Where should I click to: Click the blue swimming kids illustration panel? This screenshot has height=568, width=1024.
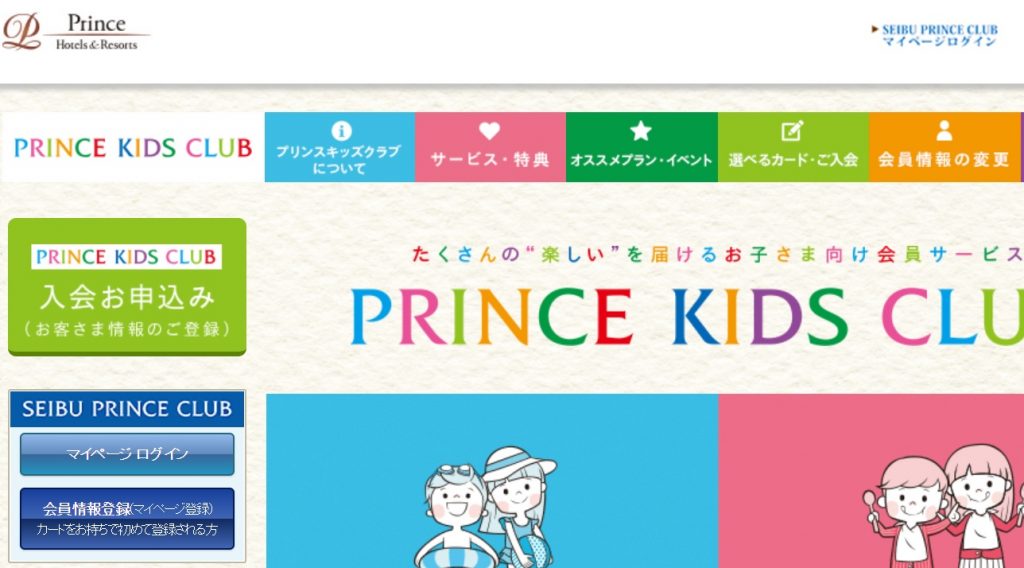(x=492, y=481)
